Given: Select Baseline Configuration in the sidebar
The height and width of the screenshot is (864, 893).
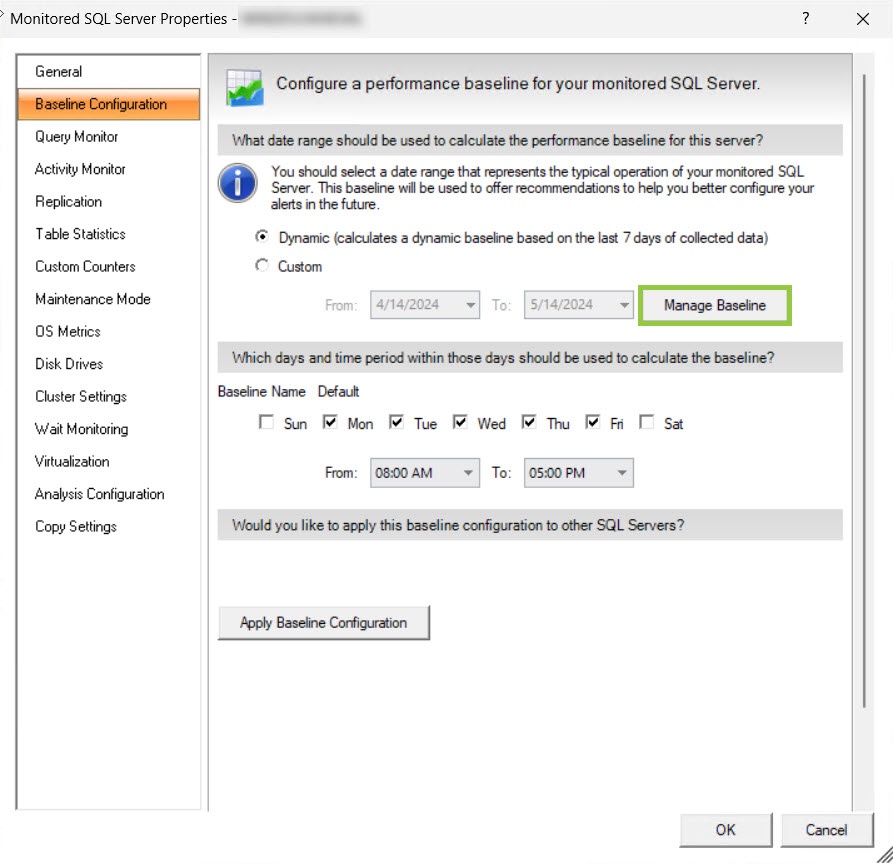Looking at the screenshot, I should coord(108,104).
